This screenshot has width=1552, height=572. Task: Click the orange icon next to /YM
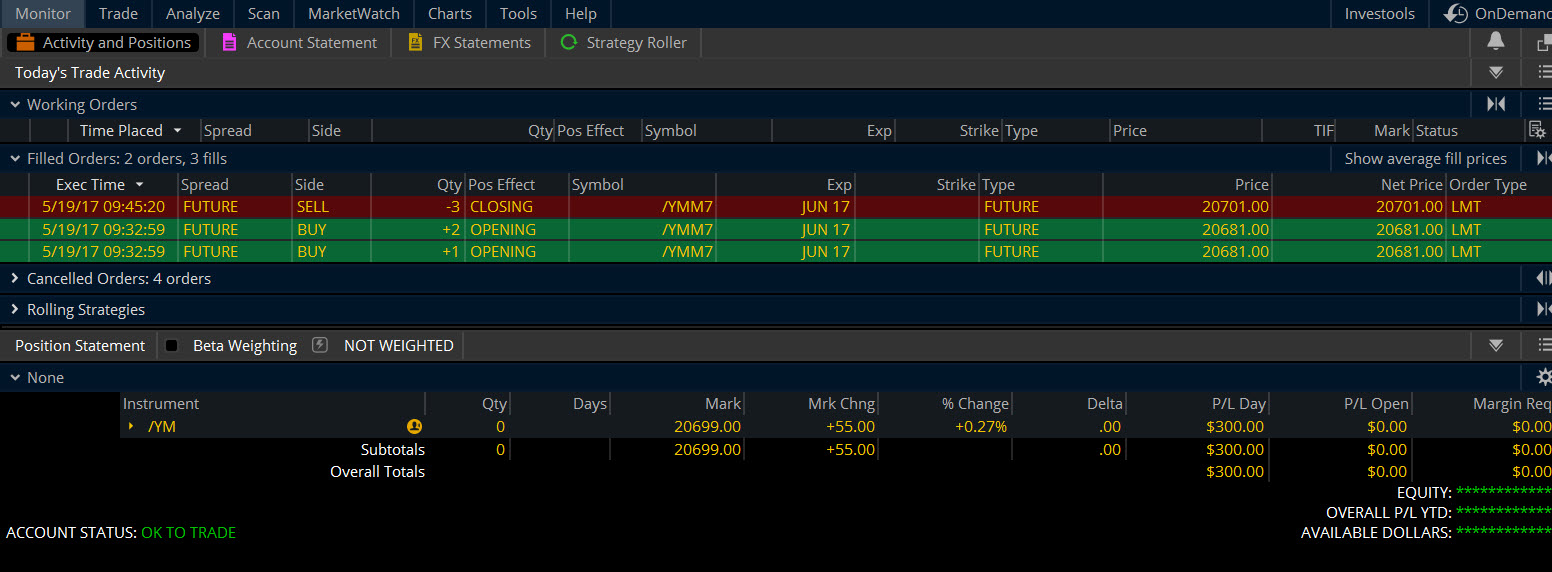[414, 426]
